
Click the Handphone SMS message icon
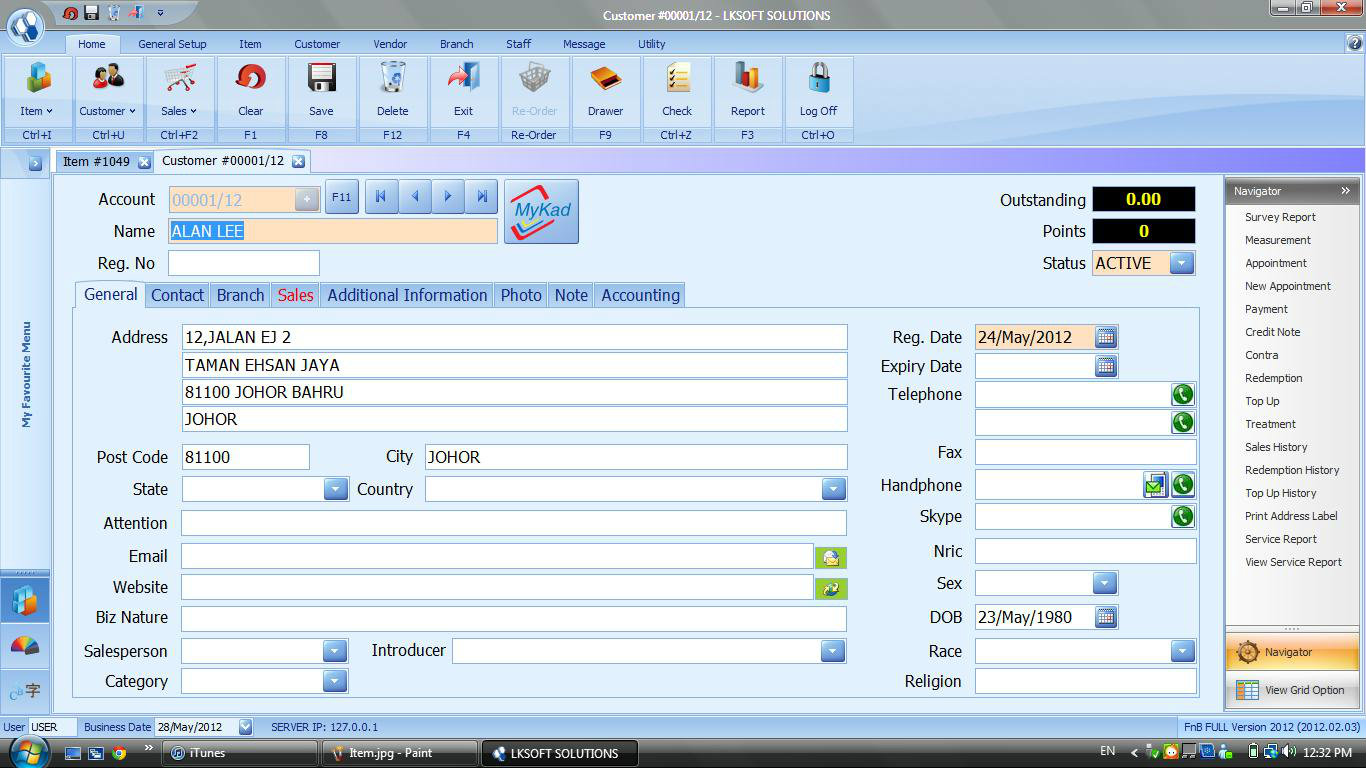1155,485
